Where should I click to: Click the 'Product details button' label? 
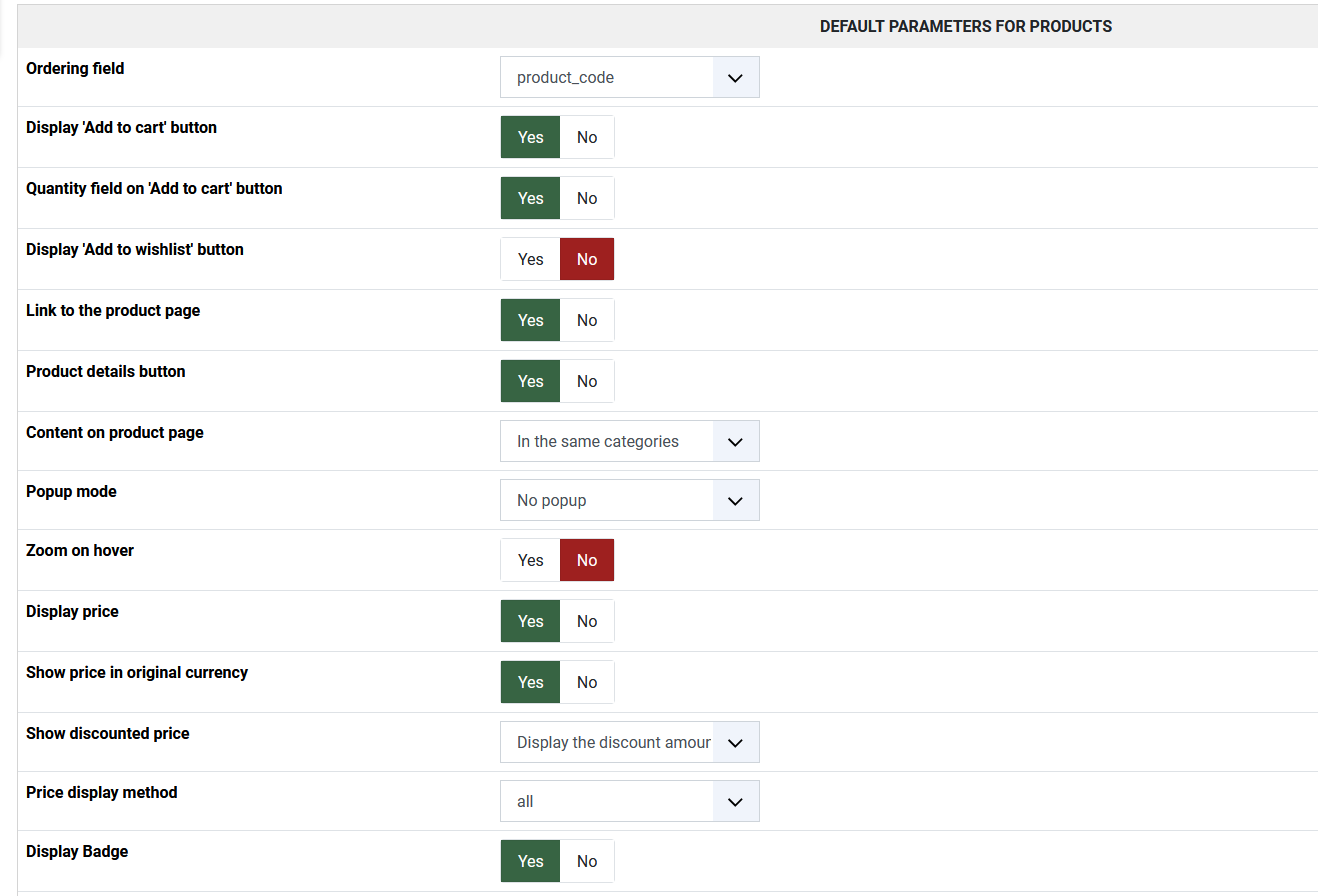(x=106, y=371)
